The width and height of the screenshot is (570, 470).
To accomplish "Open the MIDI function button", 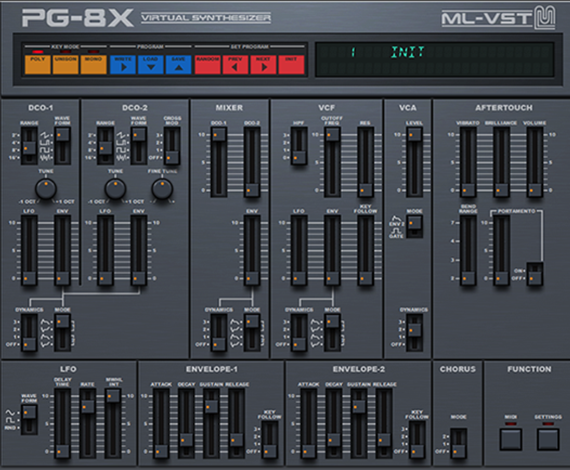I will (511, 439).
